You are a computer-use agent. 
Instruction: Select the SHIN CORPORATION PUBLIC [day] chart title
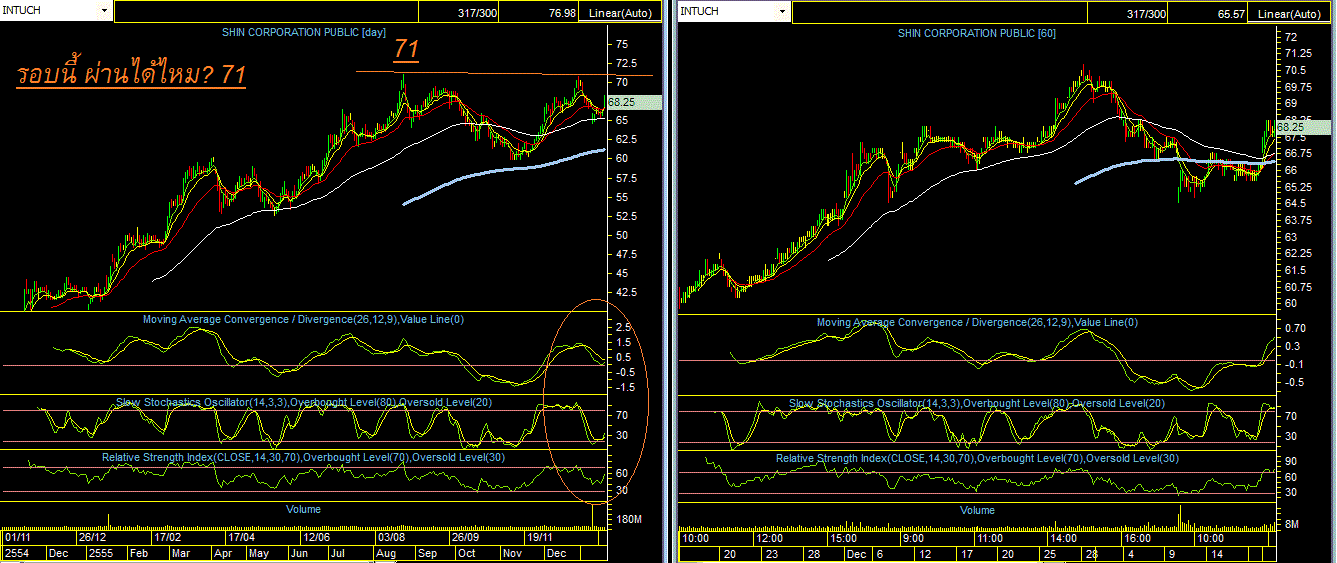pos(304,33)
